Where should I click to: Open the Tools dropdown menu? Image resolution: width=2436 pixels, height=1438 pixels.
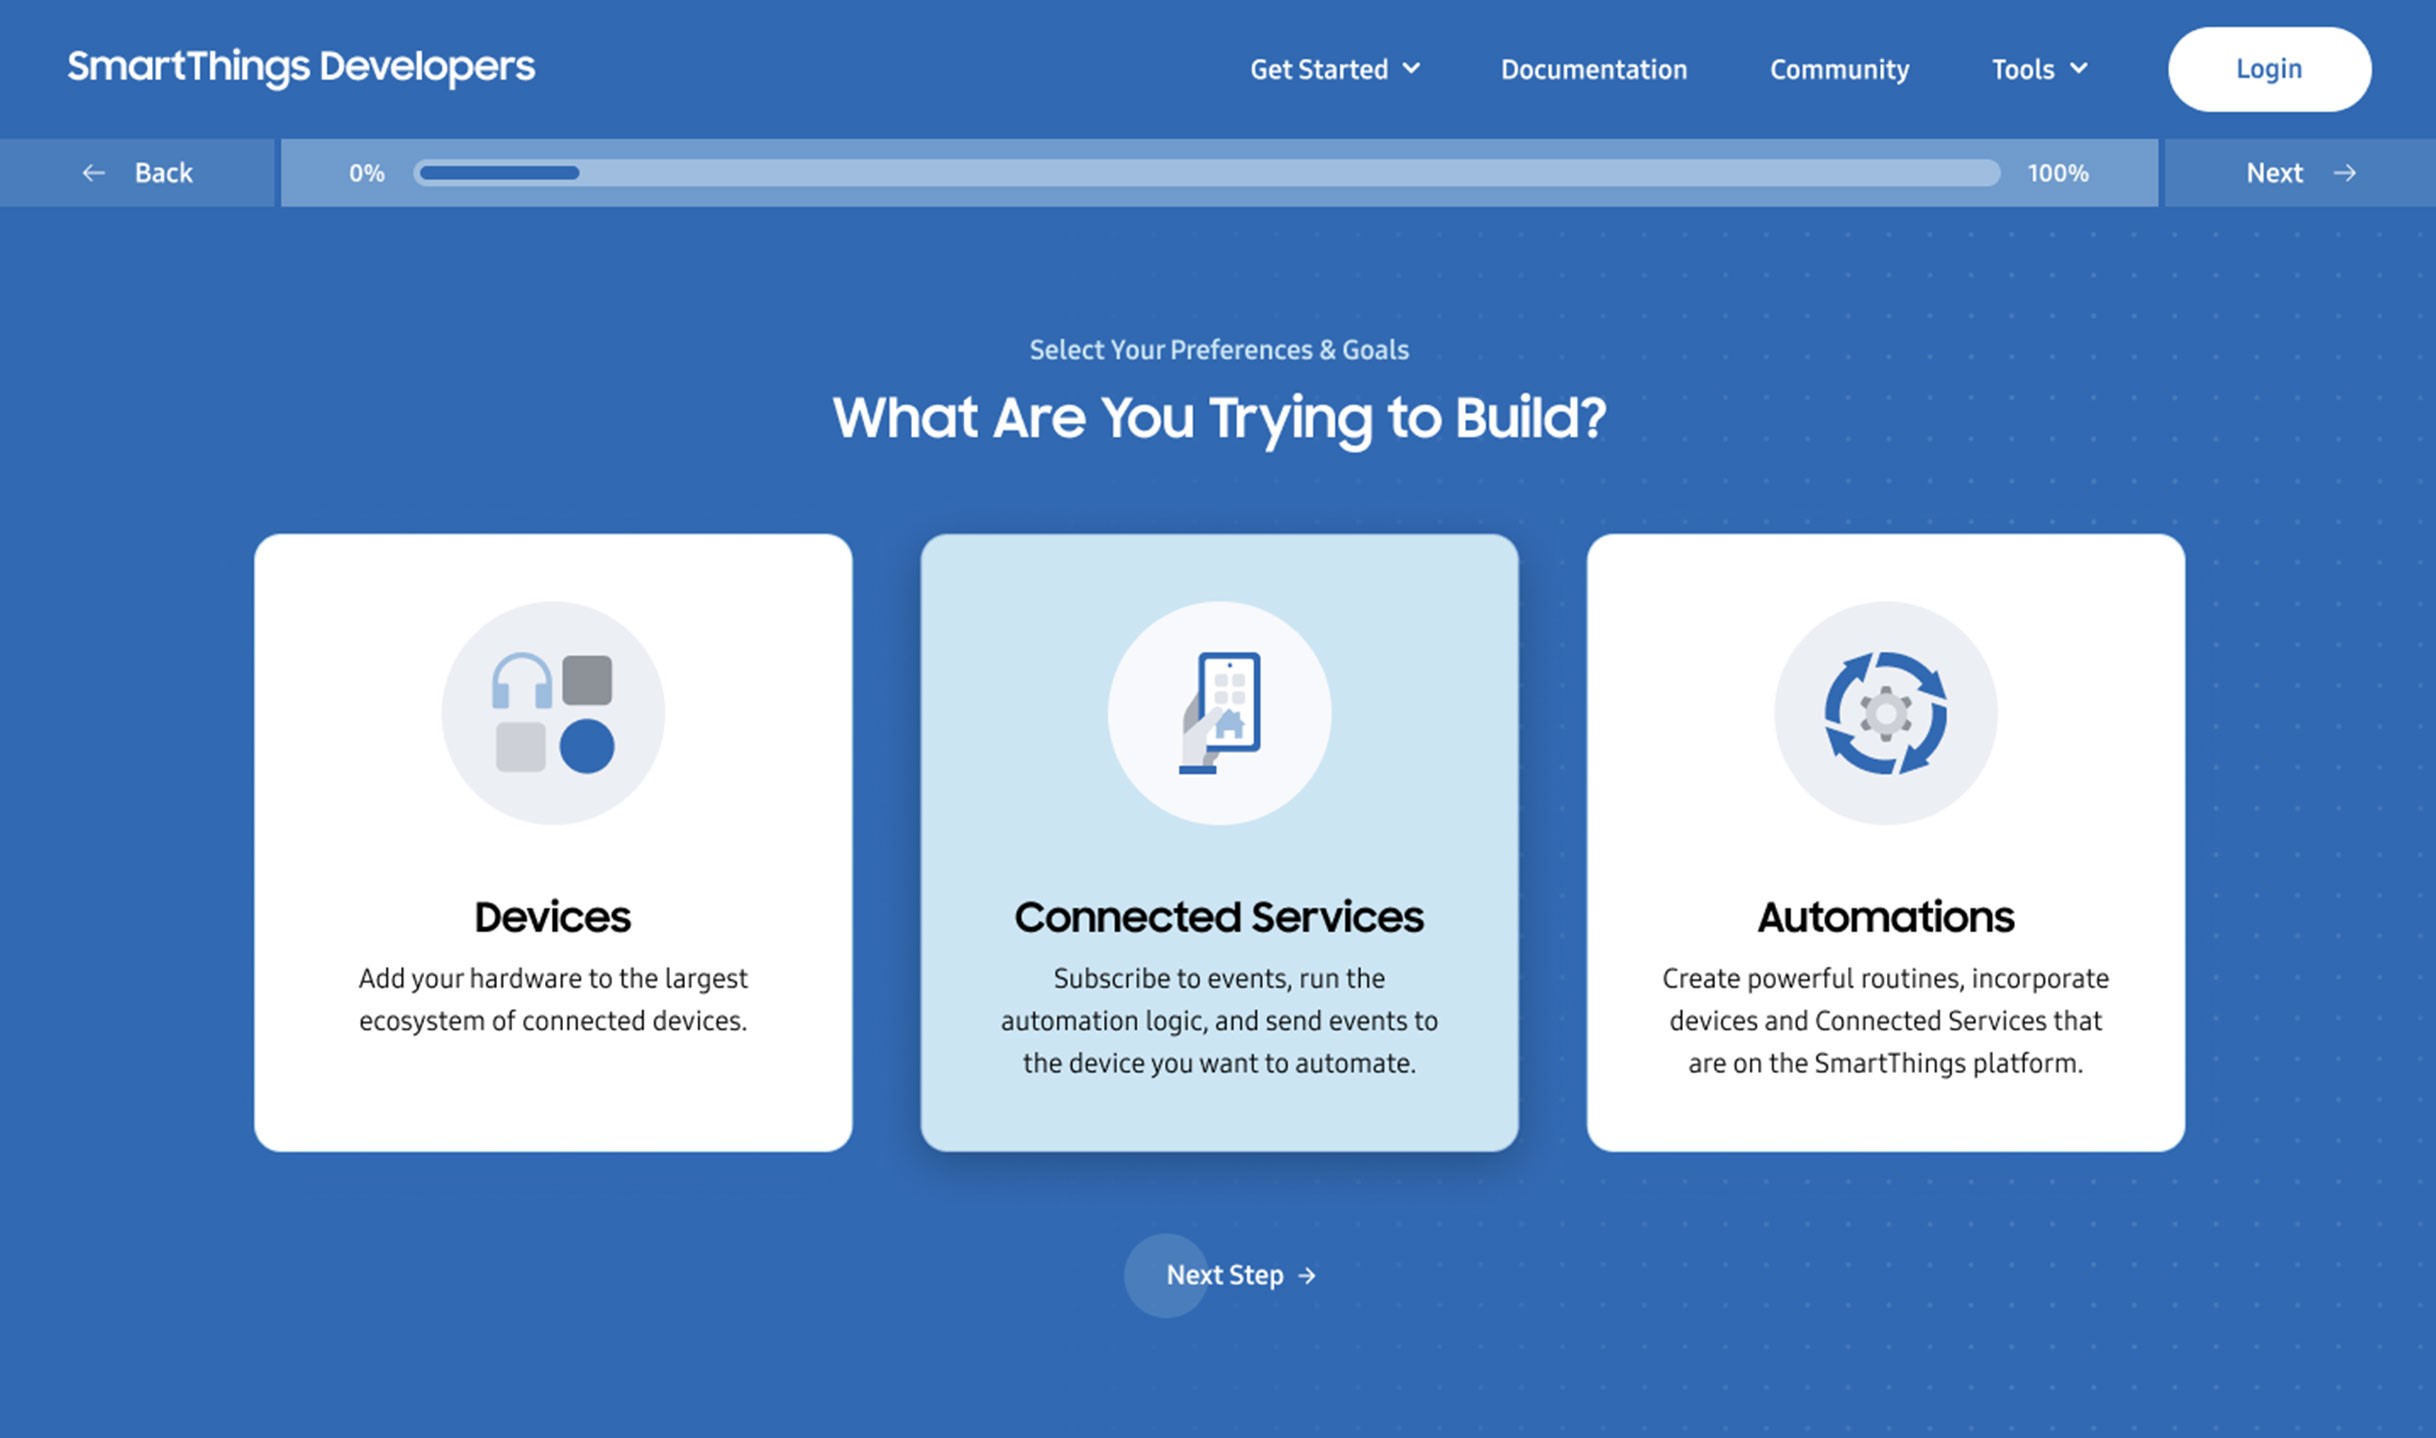coord(2022,69)
